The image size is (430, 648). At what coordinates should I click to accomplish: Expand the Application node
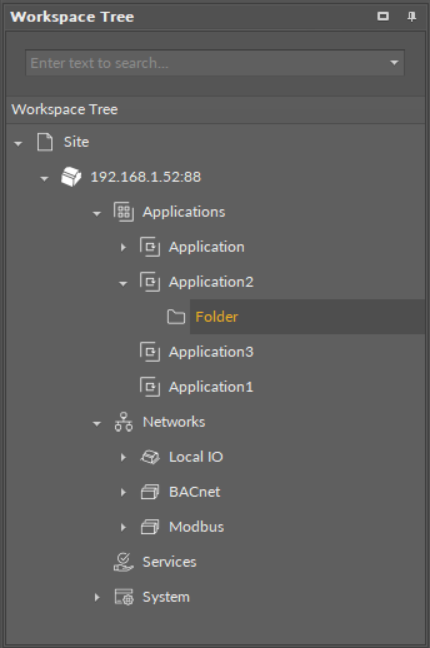123,248
